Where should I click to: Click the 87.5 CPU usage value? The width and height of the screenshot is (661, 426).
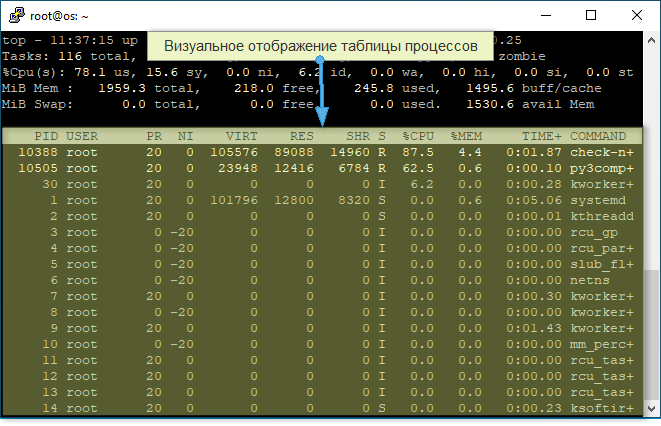click(x=418, y=152)
